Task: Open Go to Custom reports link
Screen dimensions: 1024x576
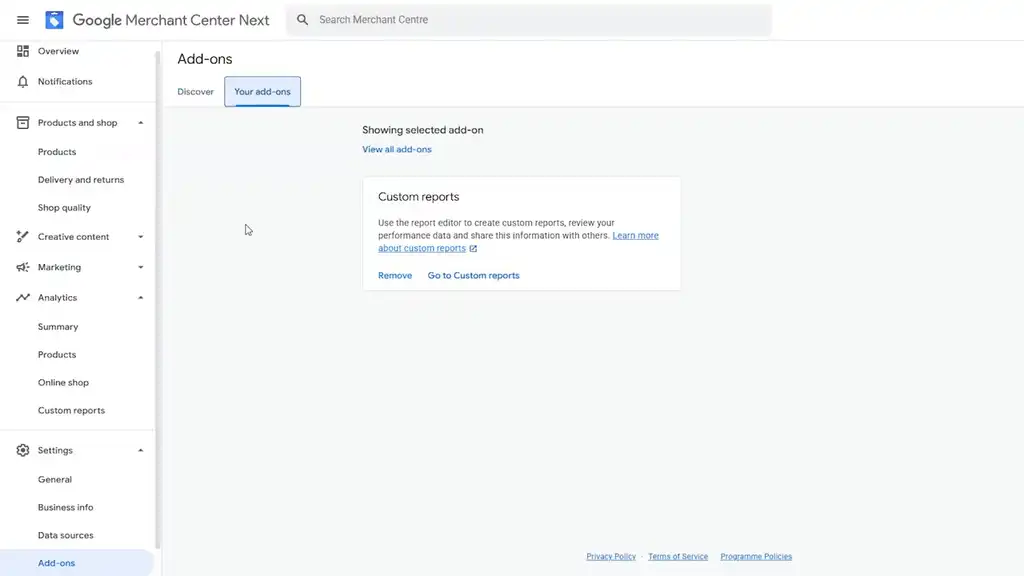Action: tap(473, 276)
